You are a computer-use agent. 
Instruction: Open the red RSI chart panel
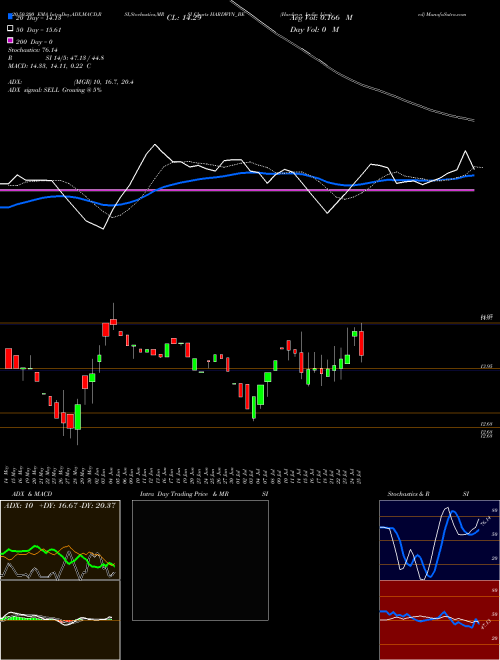point(439,620)
